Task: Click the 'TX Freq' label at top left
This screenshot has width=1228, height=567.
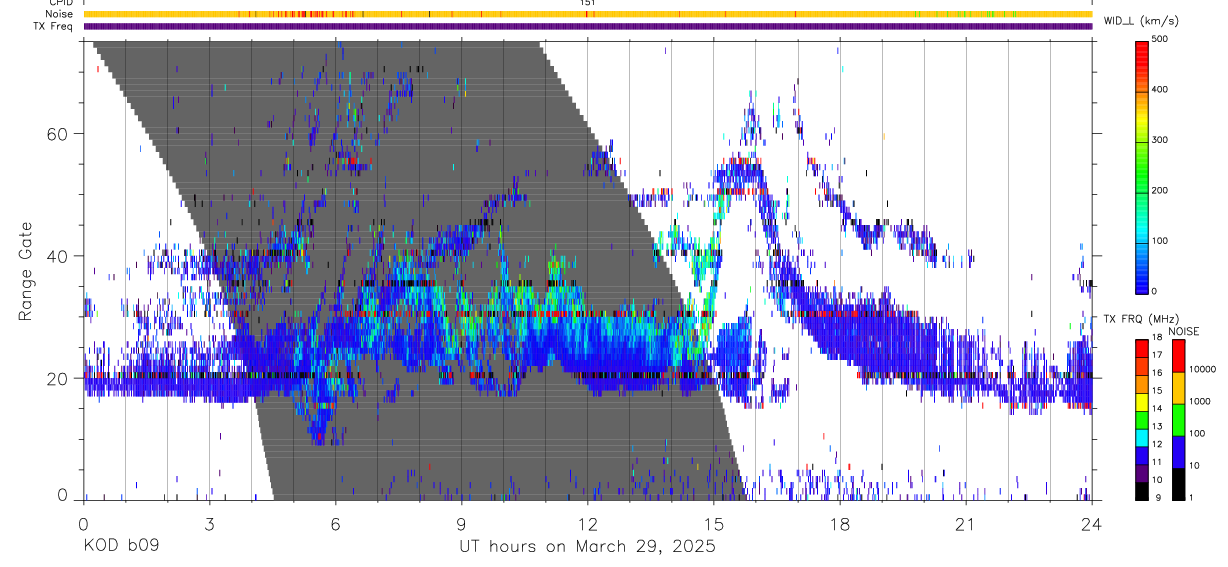Action: coord(54,26)
